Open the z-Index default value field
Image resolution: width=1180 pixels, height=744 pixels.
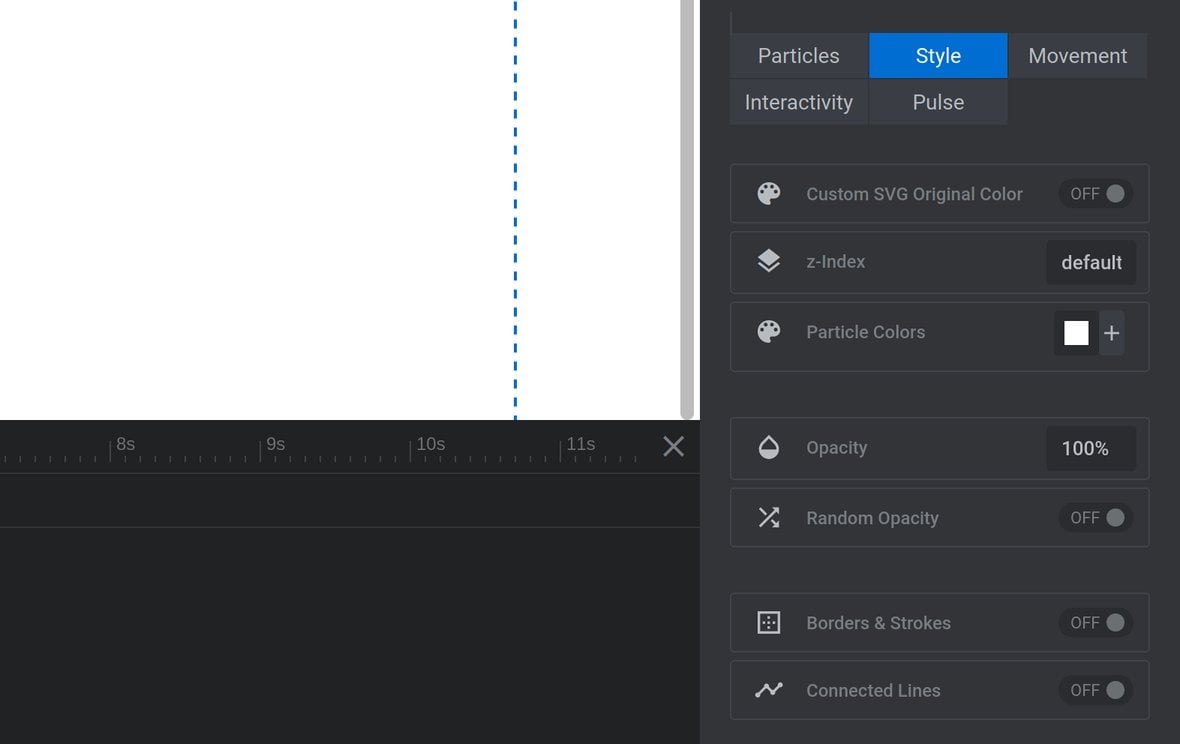1091,263
